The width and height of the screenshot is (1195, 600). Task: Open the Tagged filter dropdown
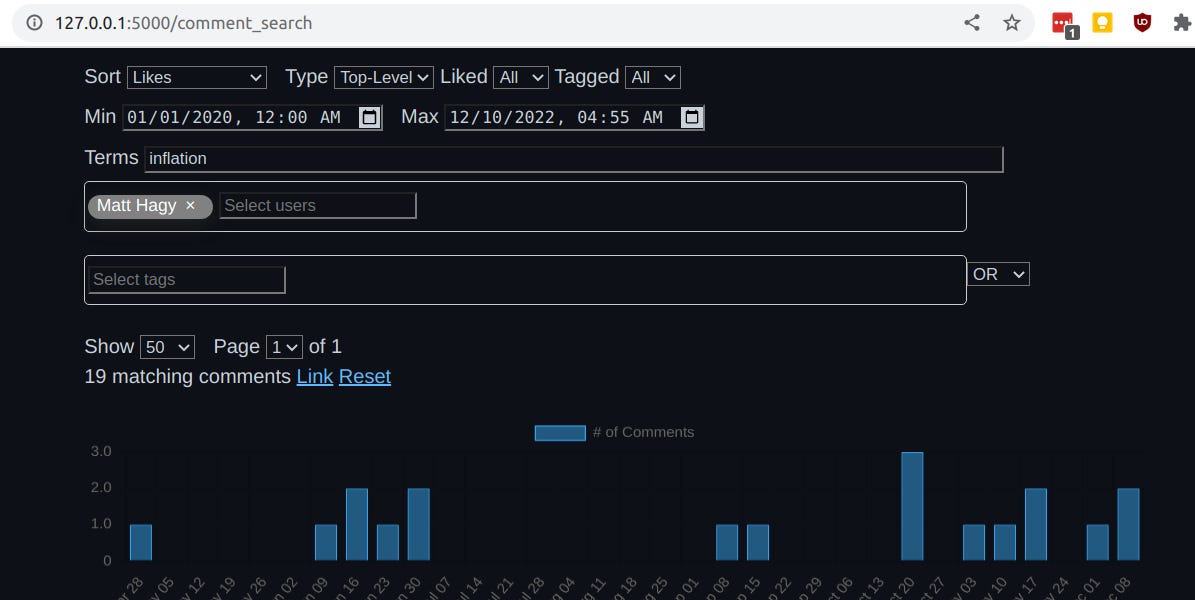[652, 77]
